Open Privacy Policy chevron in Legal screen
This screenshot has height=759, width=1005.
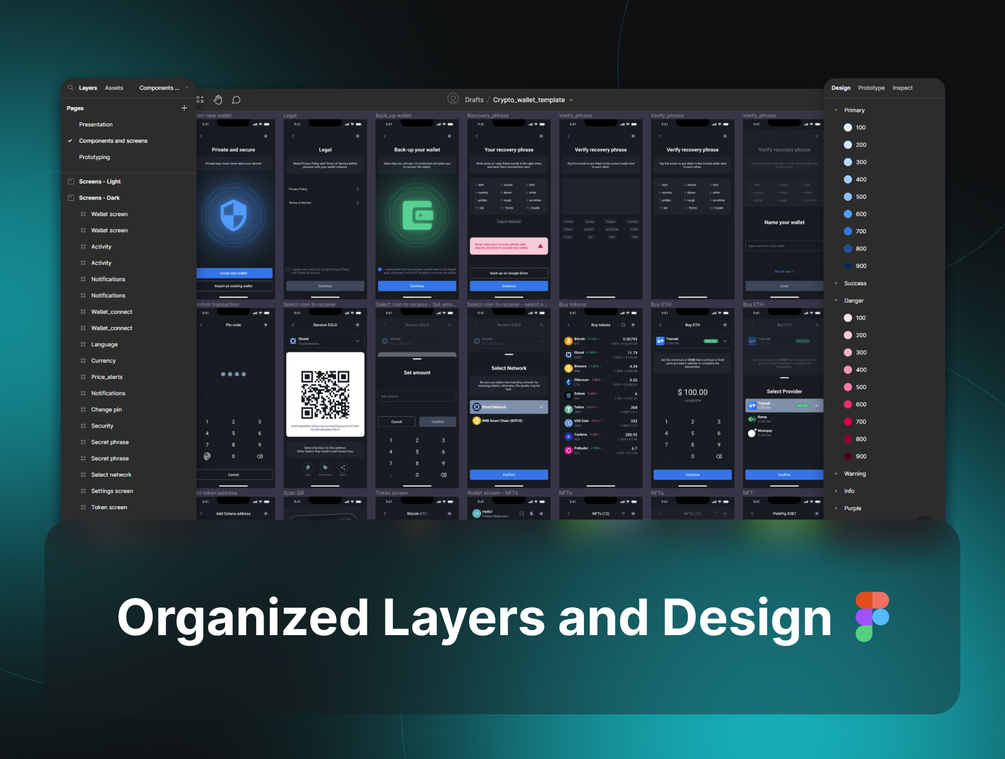coord(357,189)
